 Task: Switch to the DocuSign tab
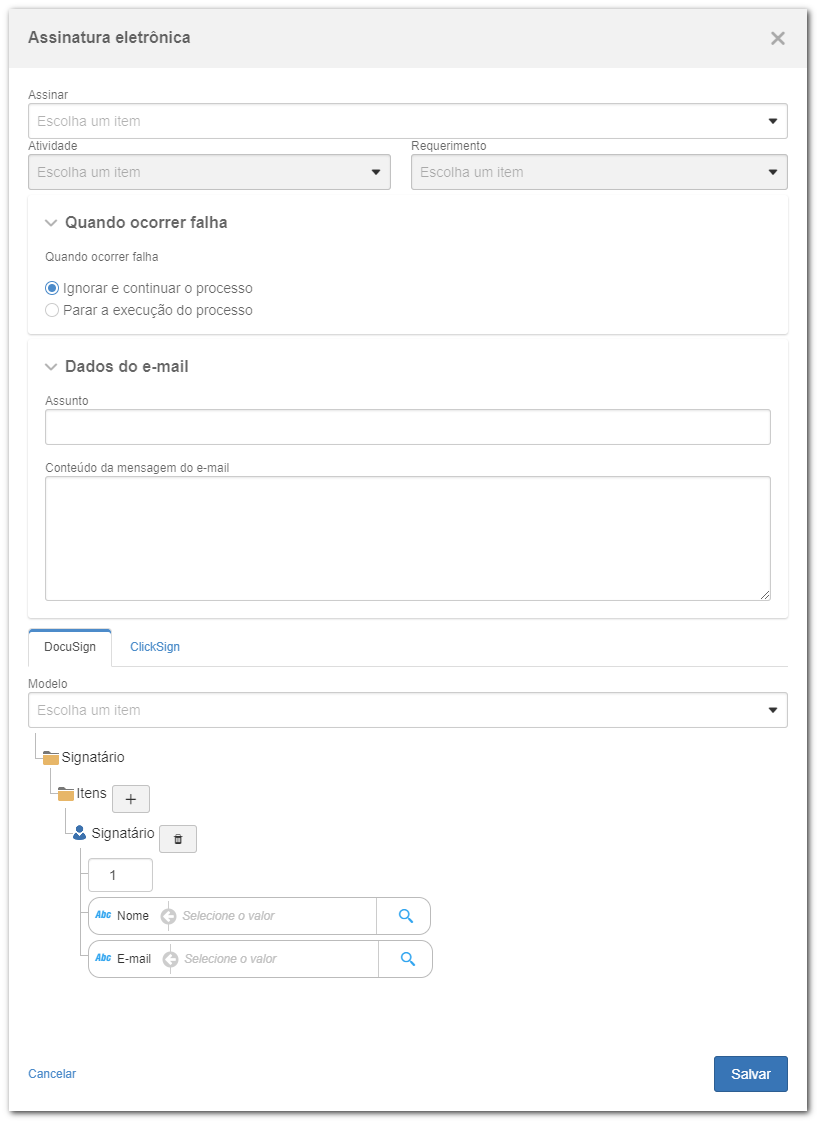70,647
